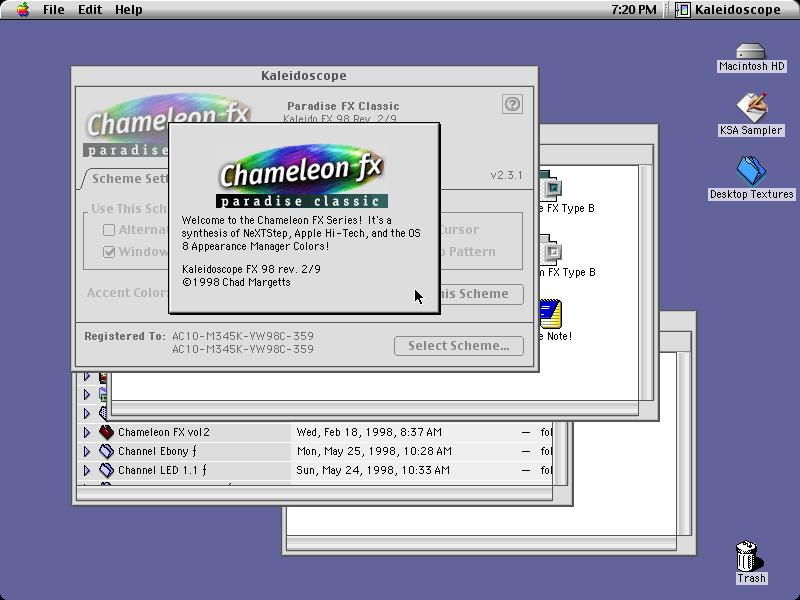Expand the Chameleon FX vol2 folder triangle
The width and height of the screenshot is (800, 600).
click(x=87, y=432)
